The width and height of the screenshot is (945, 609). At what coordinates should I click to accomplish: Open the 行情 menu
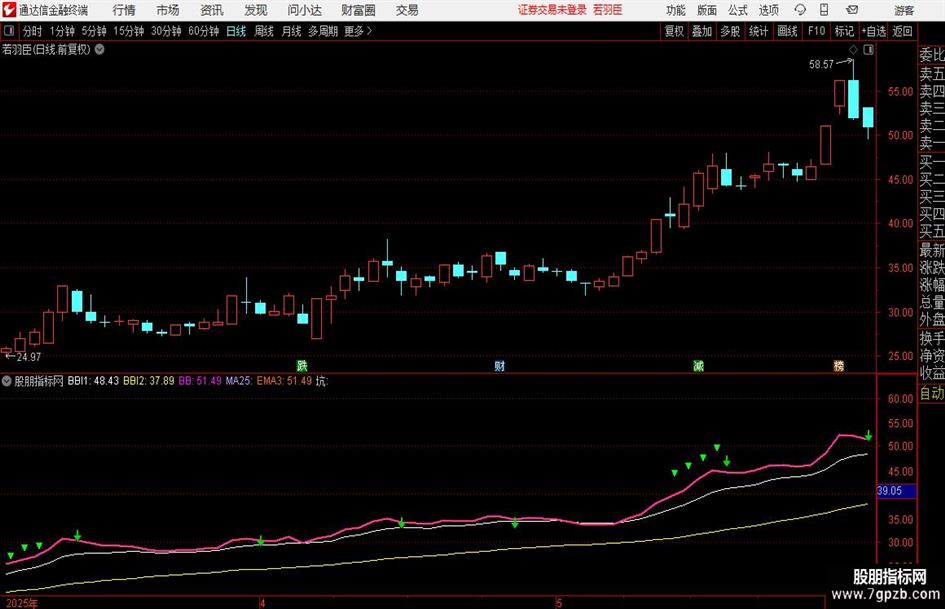[124, 10]
